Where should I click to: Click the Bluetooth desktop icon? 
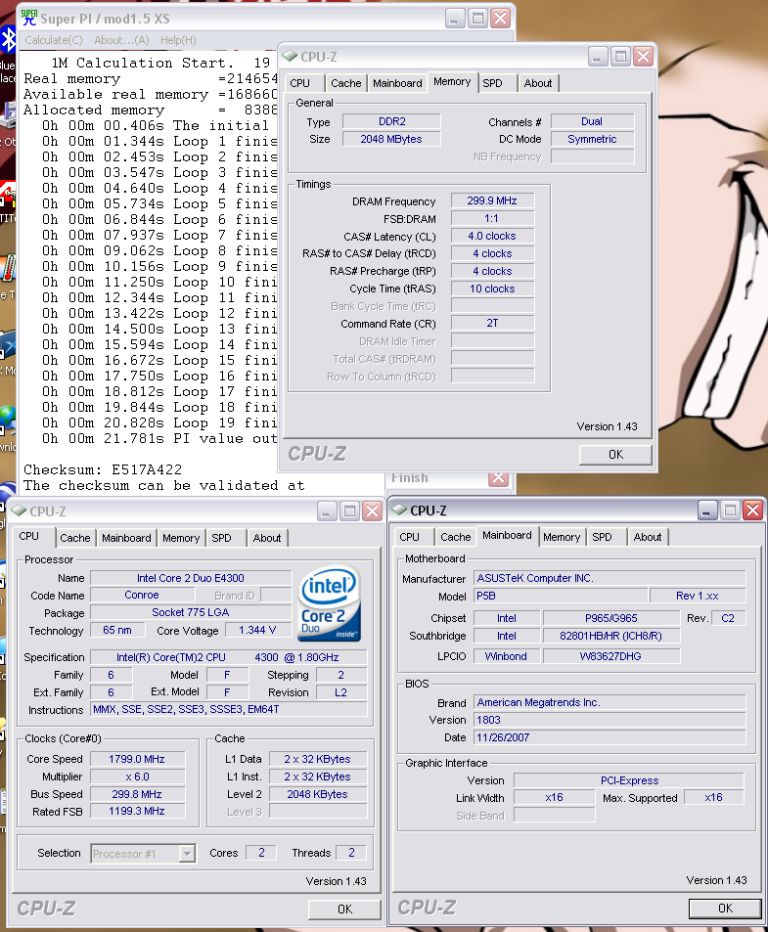(x=8, y=42)
